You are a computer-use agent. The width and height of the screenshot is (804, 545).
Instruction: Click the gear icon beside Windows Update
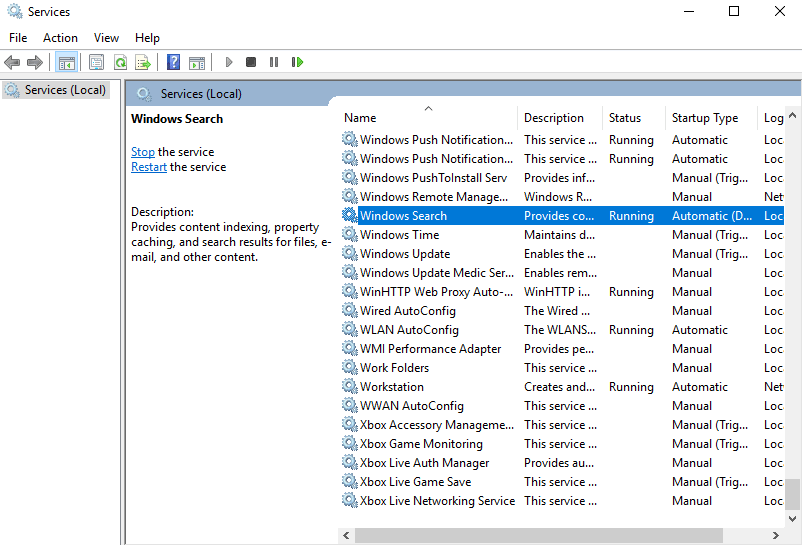coord(350,253)
